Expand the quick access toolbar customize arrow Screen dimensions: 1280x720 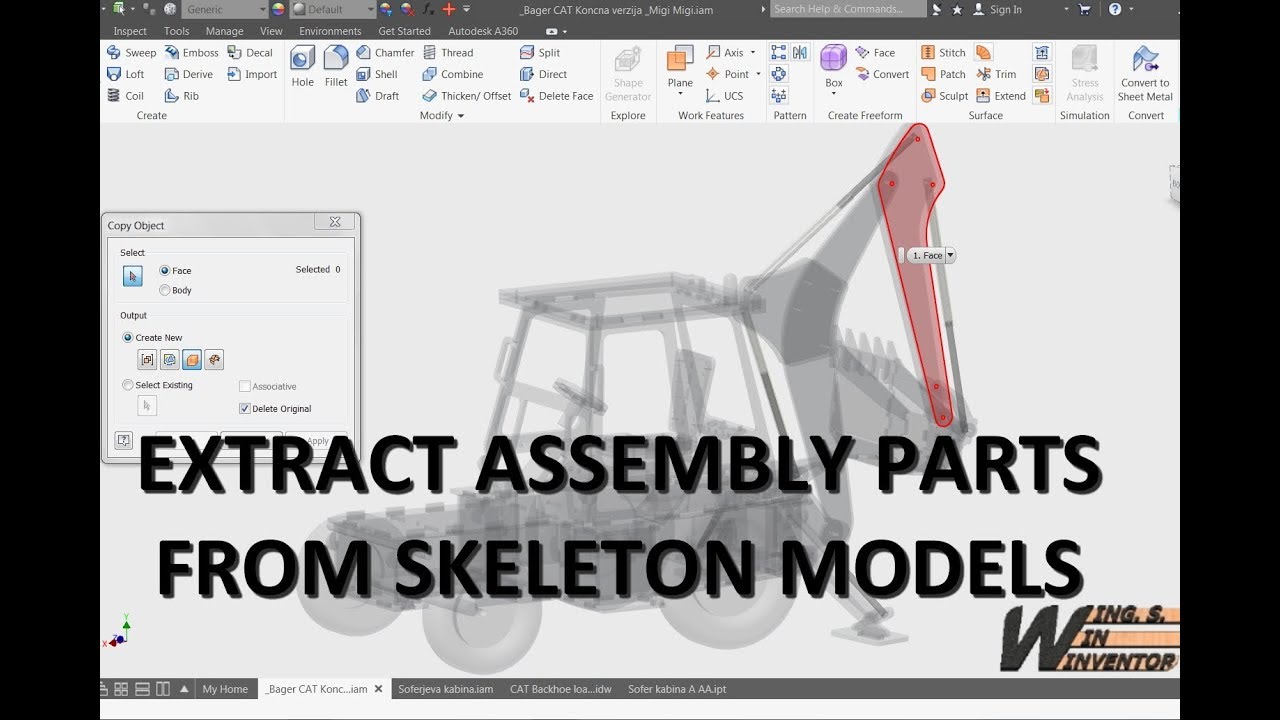(466, 9)
